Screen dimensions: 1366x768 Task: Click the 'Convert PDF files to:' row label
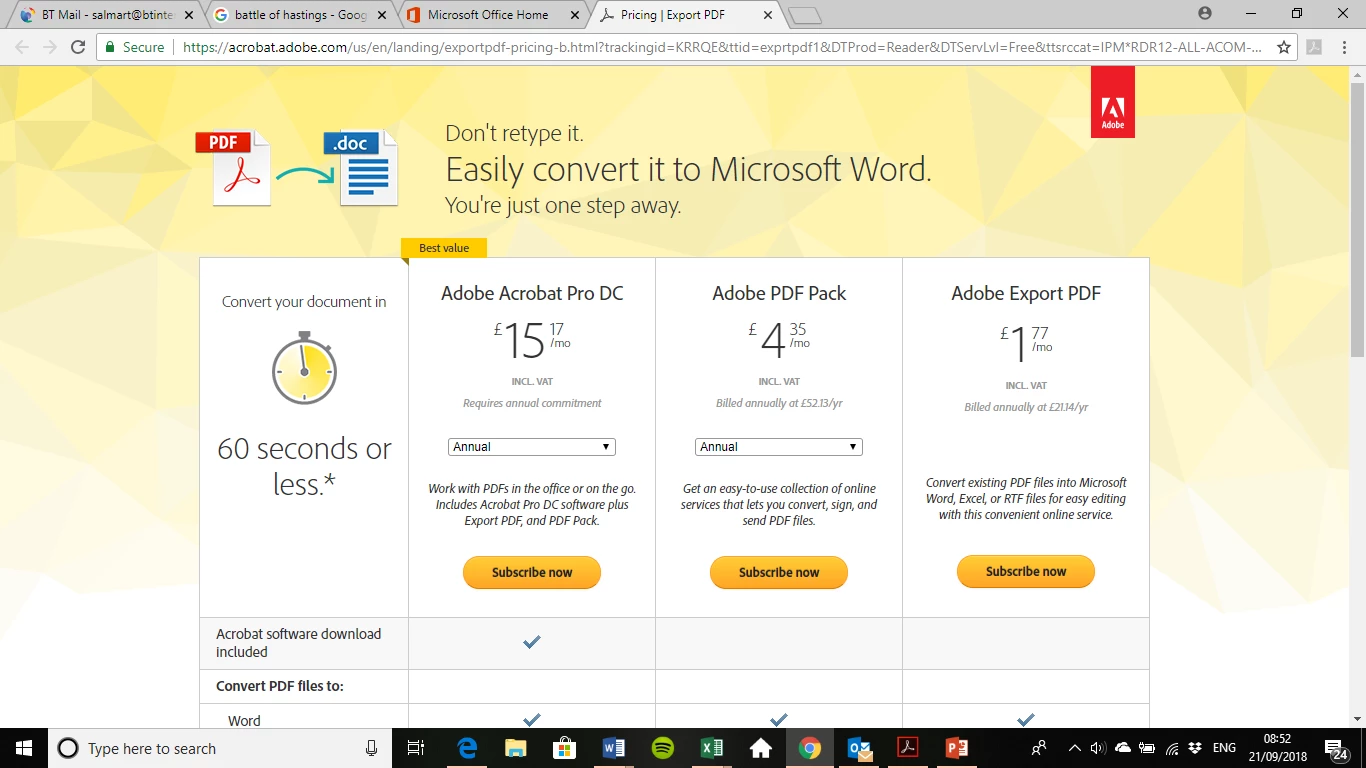click(x=280, y=686)
